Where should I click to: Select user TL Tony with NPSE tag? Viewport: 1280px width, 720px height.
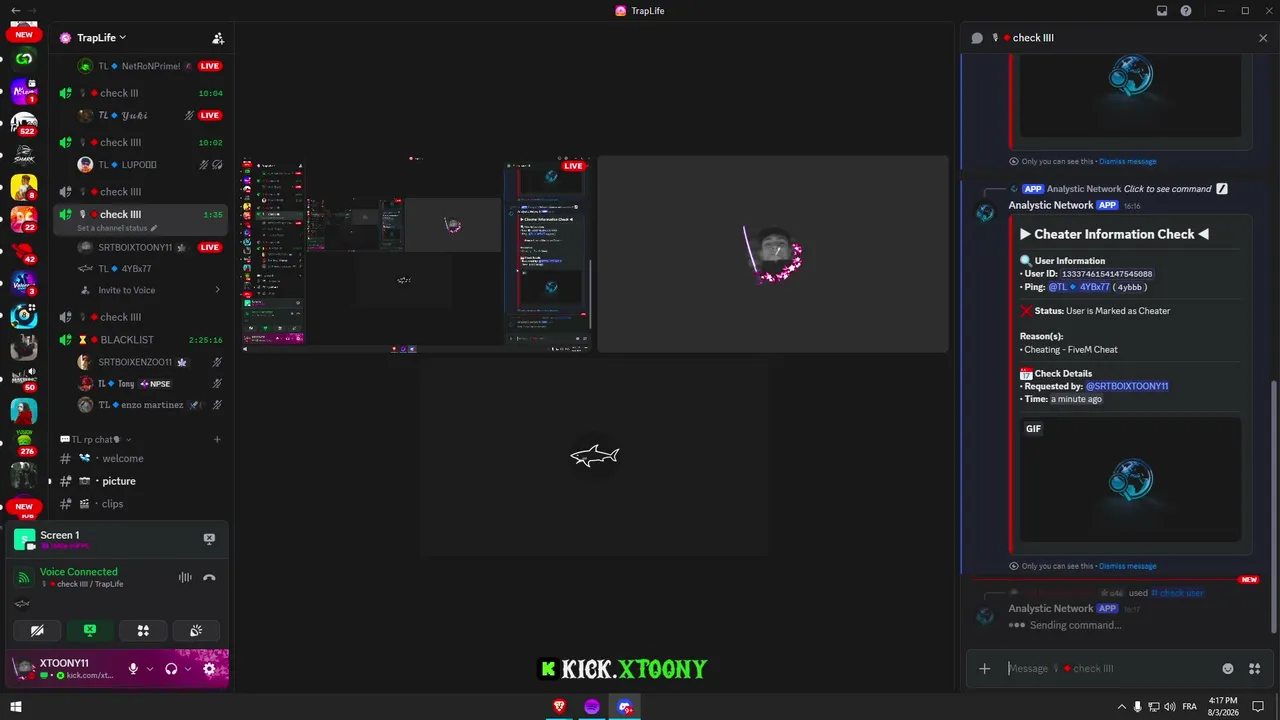[x=150, y=384]
